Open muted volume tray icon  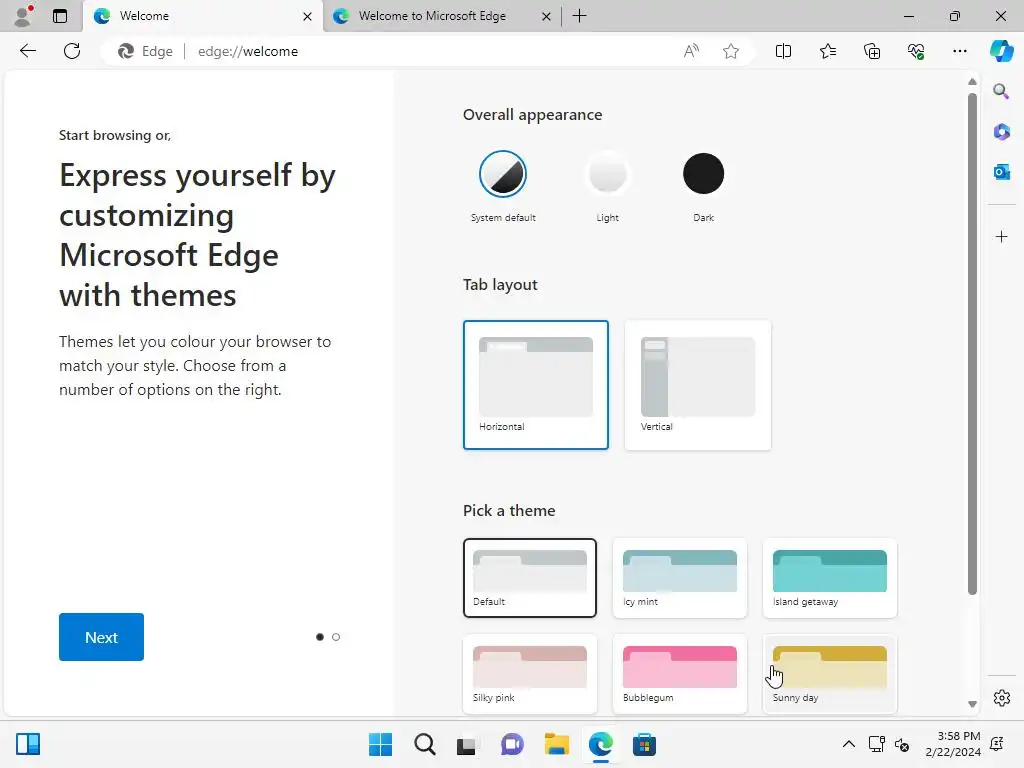(902, 744)
